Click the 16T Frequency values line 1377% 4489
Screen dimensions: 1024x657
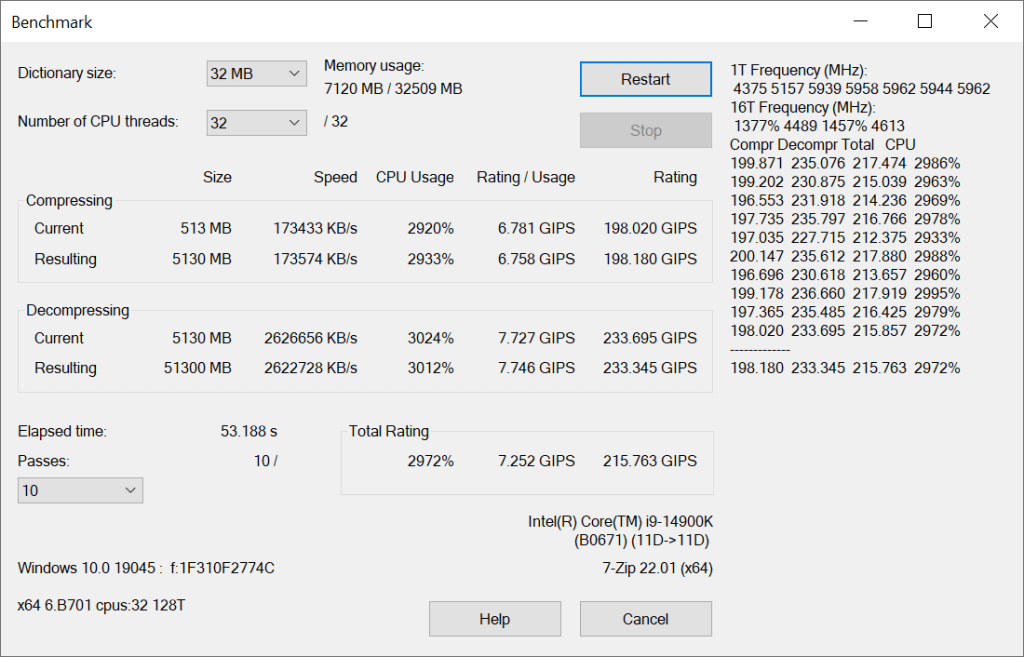pos(819,126)
